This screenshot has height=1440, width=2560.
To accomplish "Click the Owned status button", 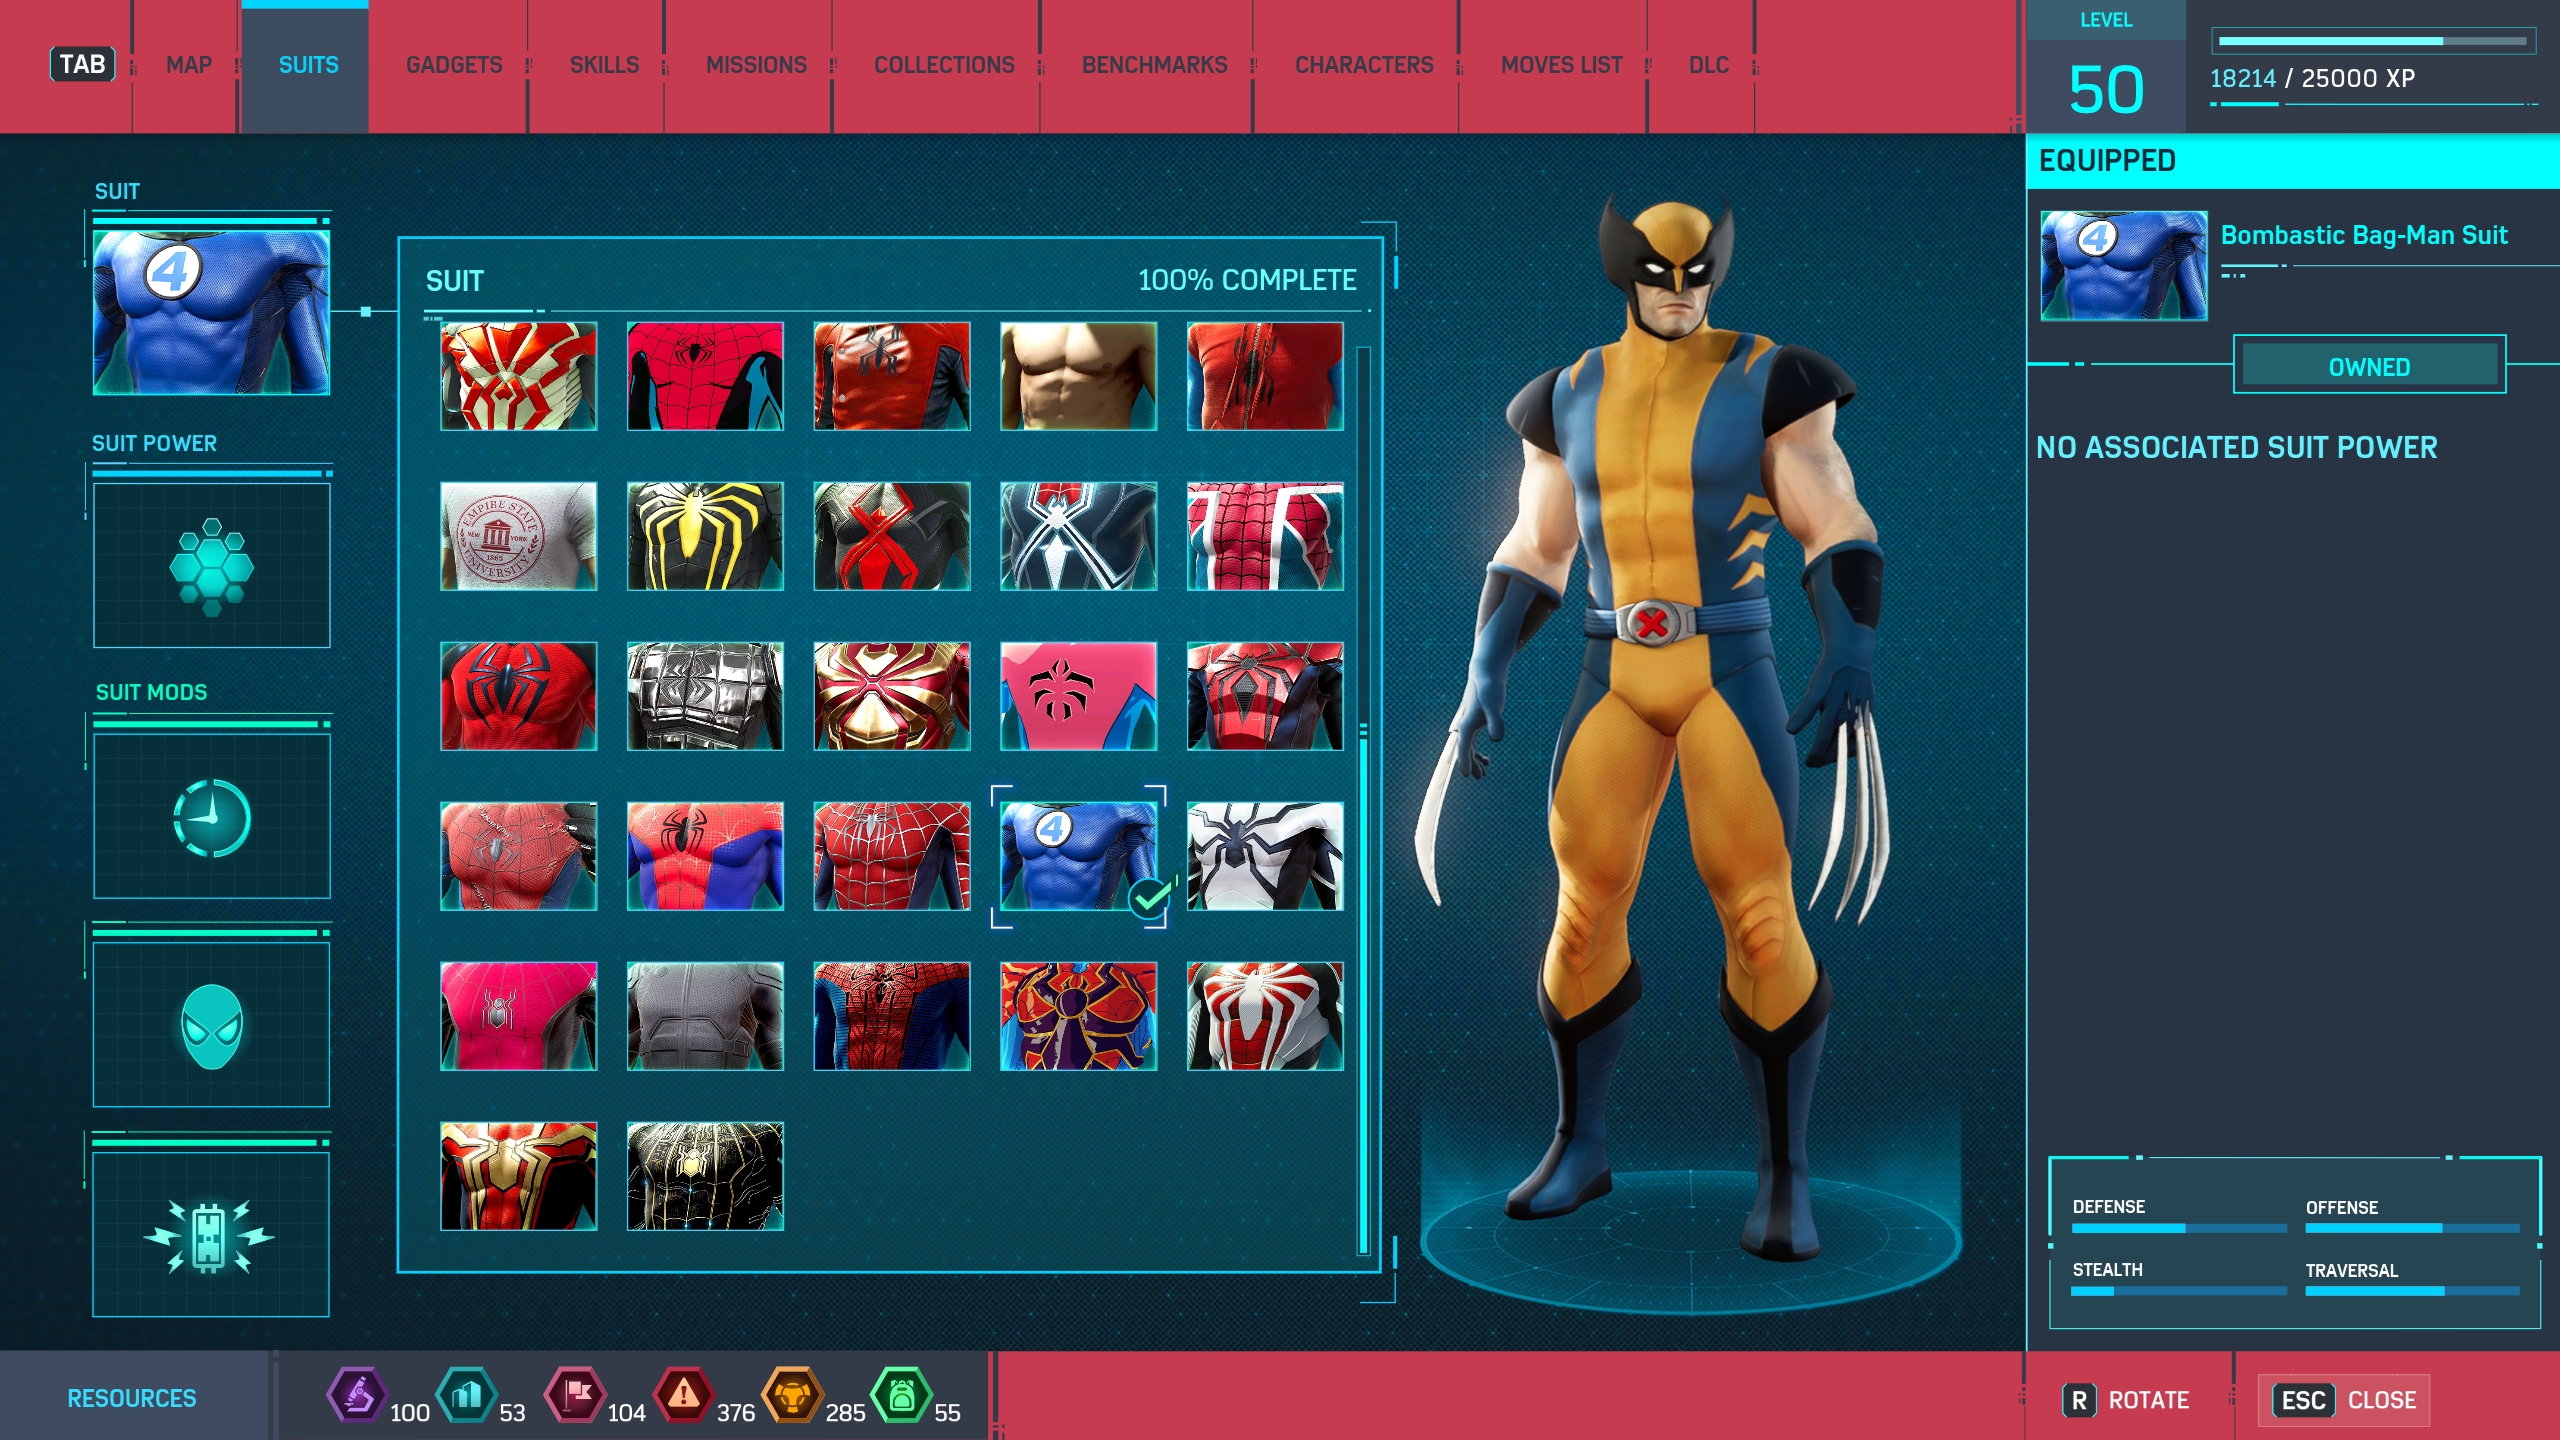I will tap(2368, 367).
